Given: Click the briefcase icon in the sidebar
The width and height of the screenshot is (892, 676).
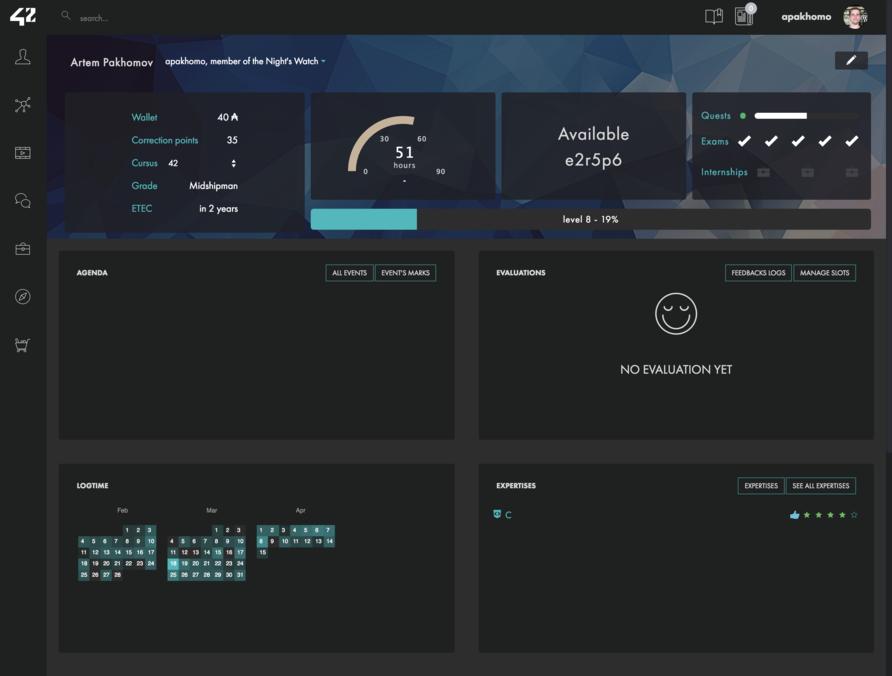Looking at the screenshot, I should [22, 249].
